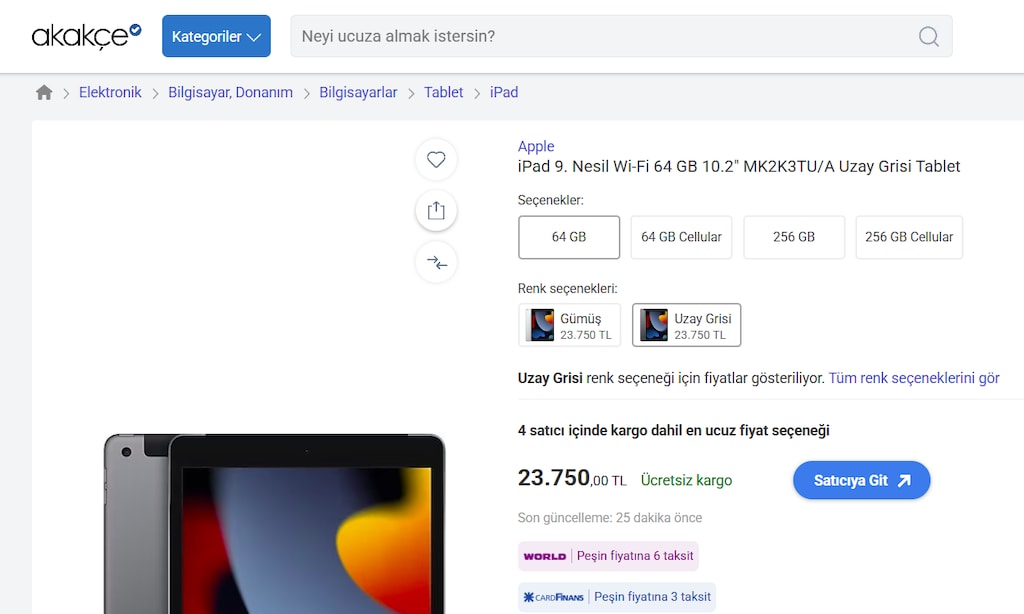Open Kategoriler dropdown menu
The height and width of the screenshot is (614, 1024).
pyautogui.click(x=216, y=36)
